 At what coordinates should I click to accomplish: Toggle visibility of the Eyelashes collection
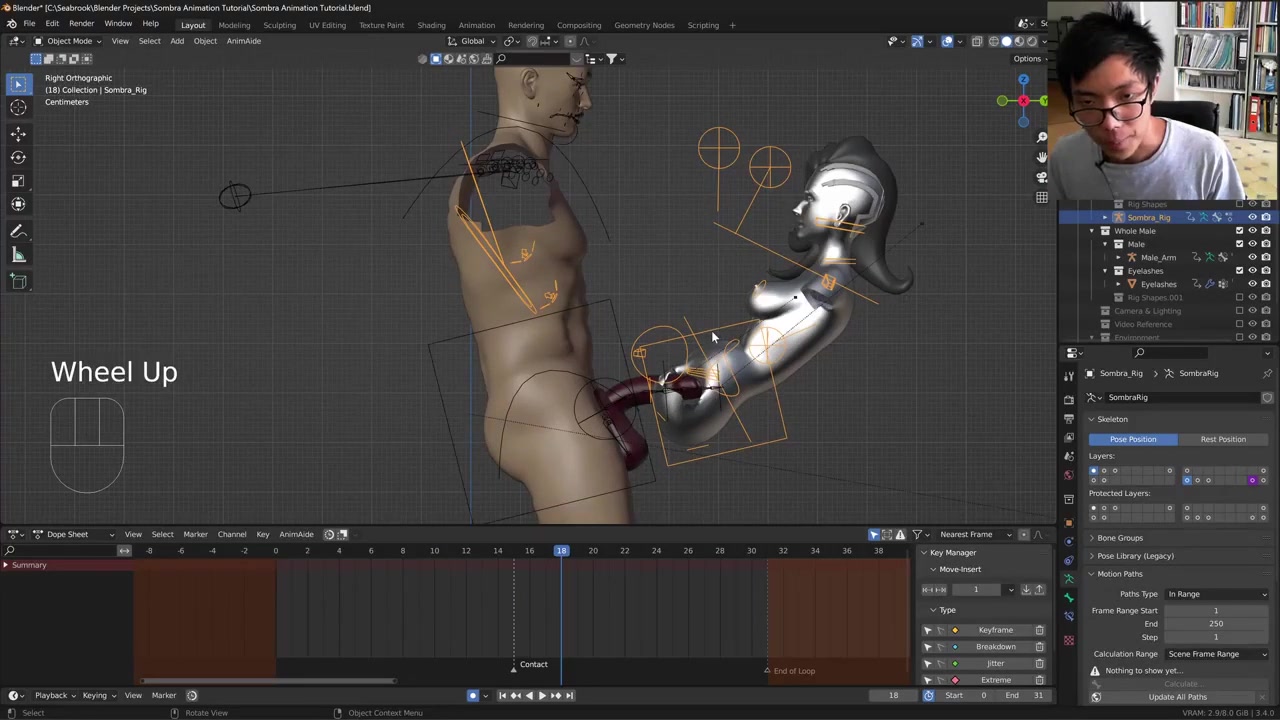point(1252,271)
